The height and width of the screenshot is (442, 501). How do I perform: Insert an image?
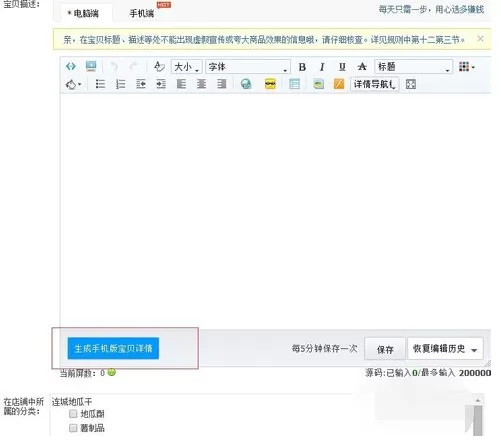pos(319,84)
